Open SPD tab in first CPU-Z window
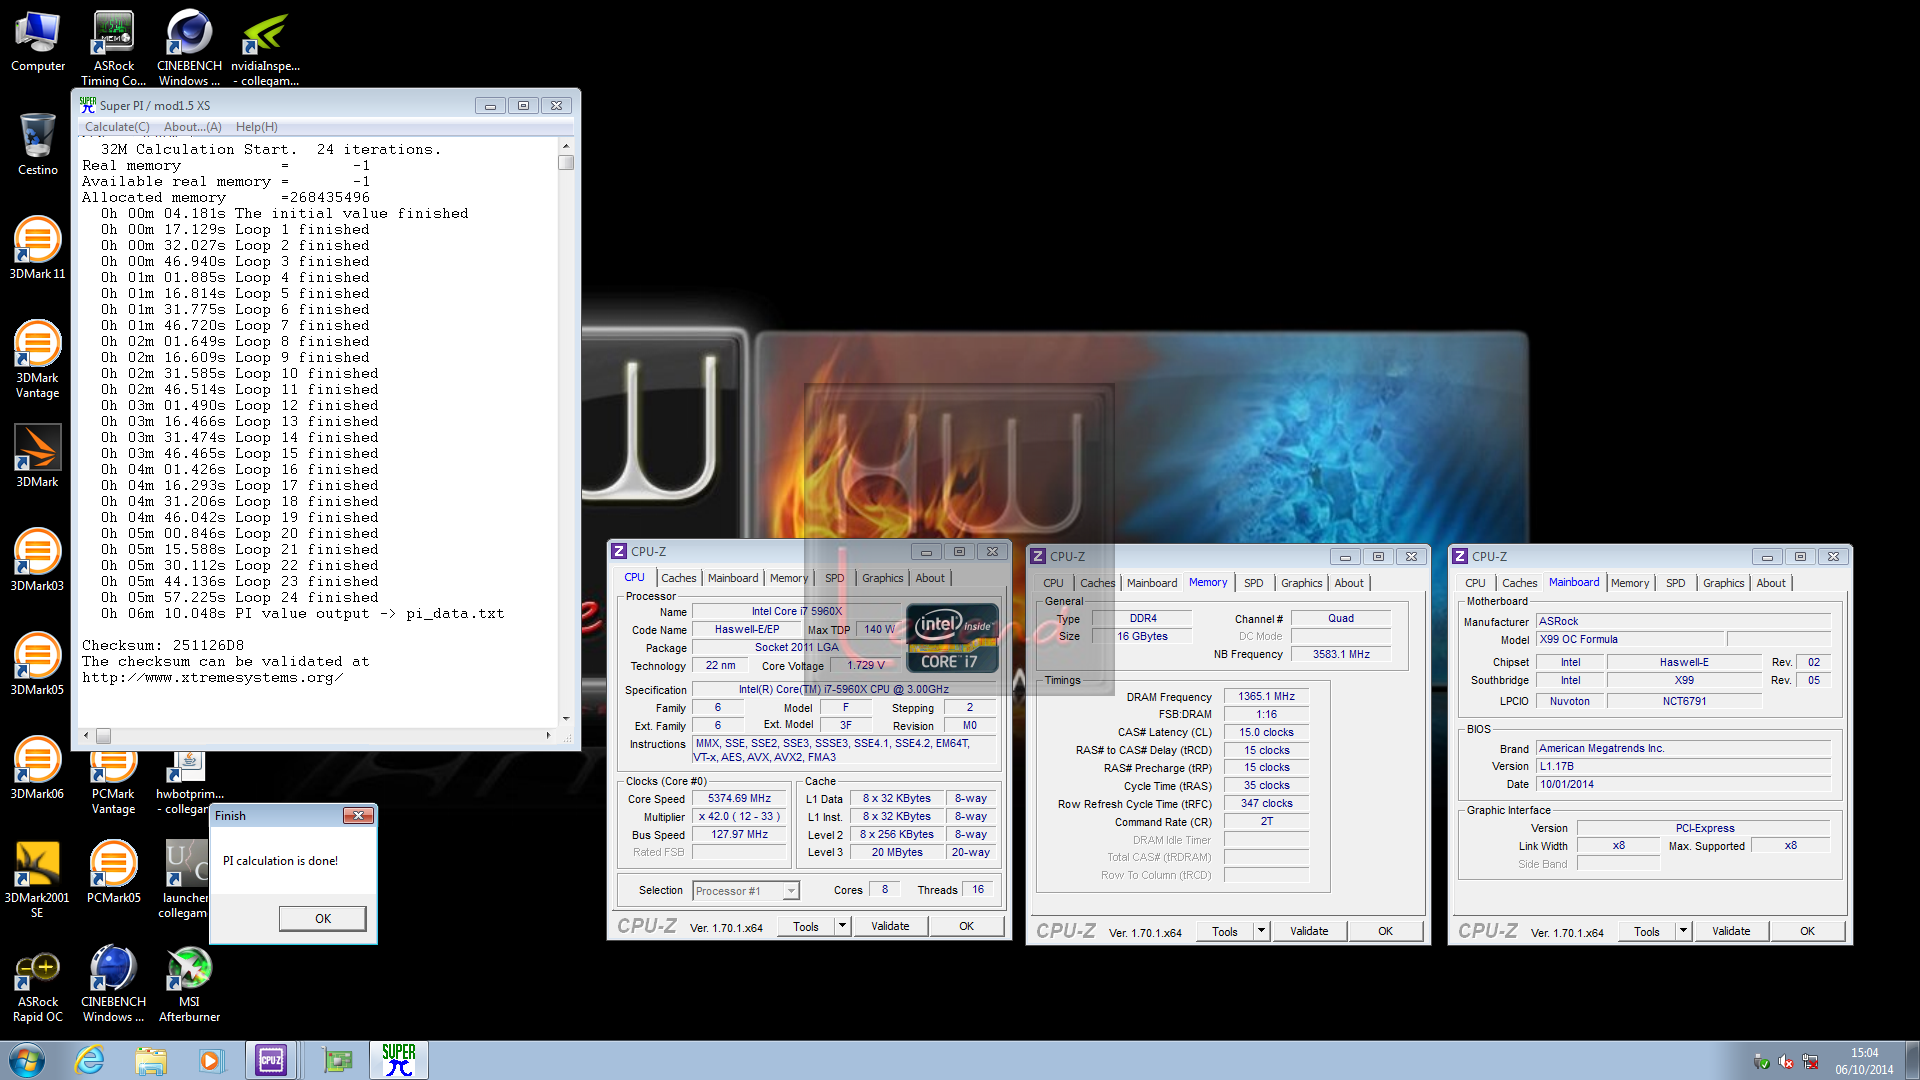Screen dimensions: 1920x1080 point(834,578)
